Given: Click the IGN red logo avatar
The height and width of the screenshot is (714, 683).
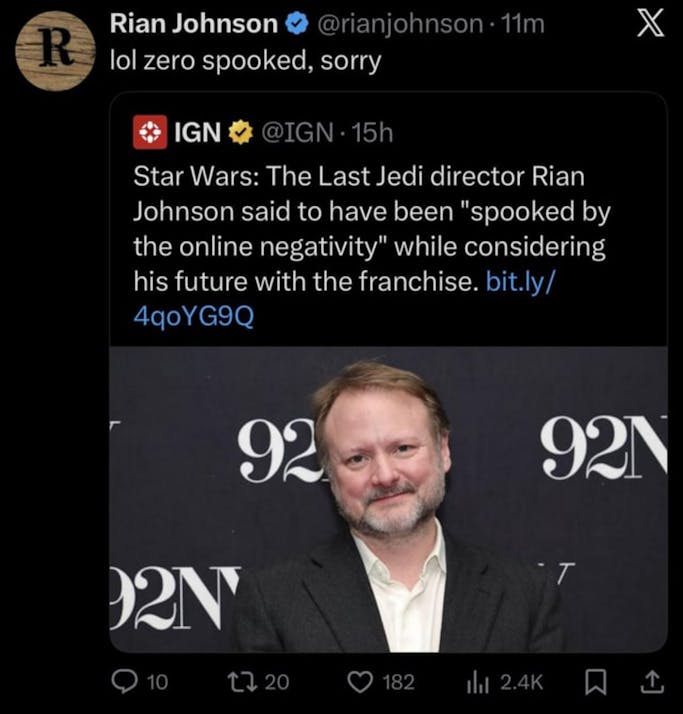Looking at the screenshot, I should [149, 130].
